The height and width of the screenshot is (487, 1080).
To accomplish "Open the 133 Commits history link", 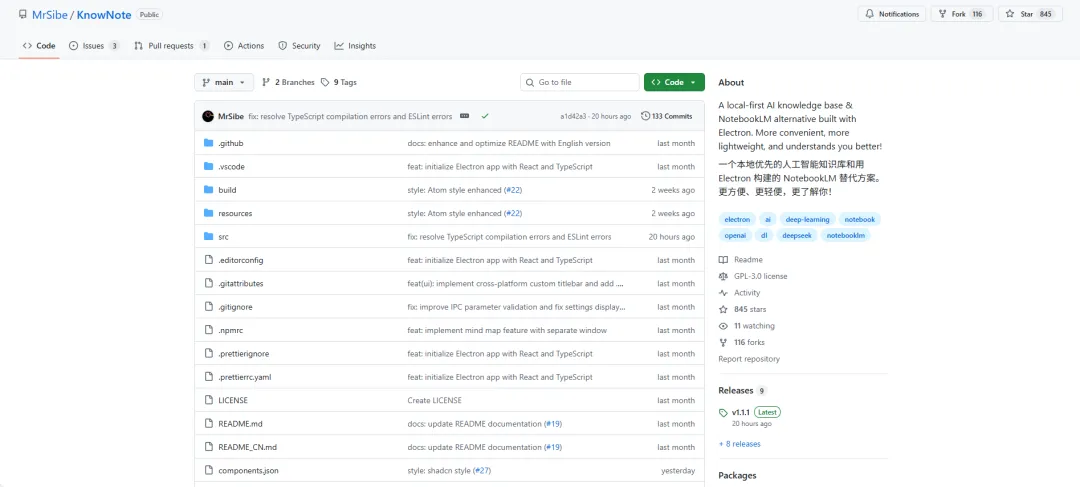I will [667, 116].
